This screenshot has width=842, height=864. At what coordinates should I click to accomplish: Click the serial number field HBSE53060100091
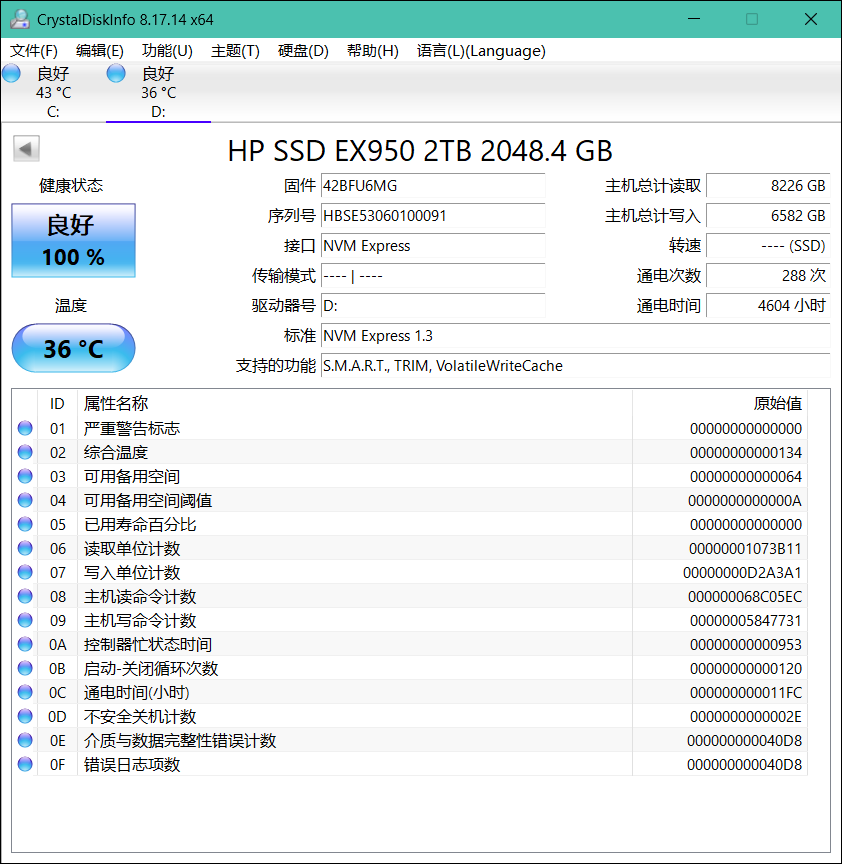click(433, 215)
